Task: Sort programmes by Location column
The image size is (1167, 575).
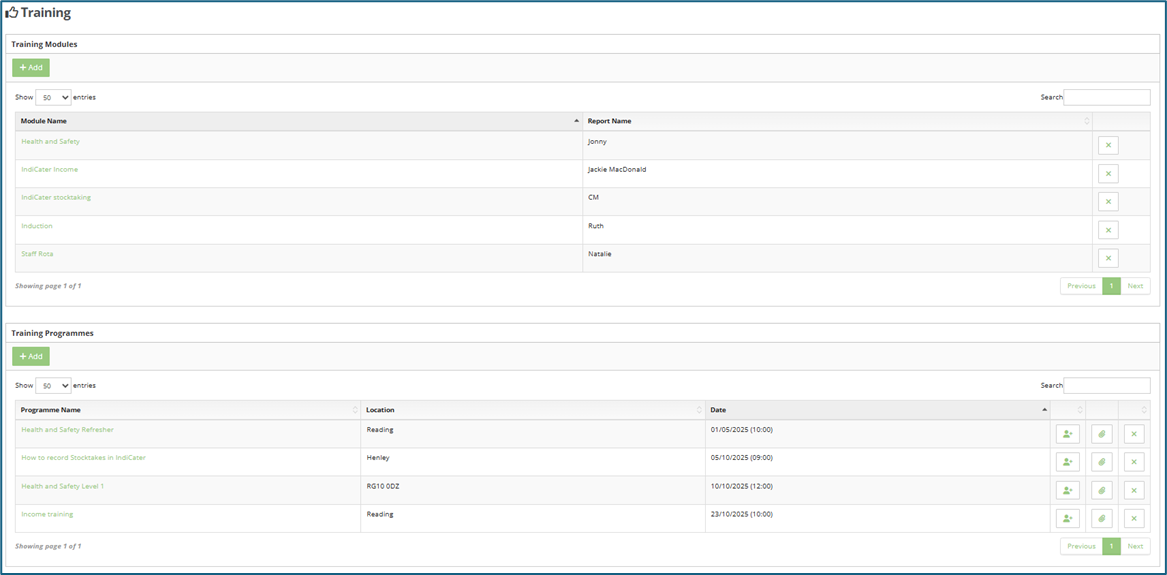Action: [533, 410]
